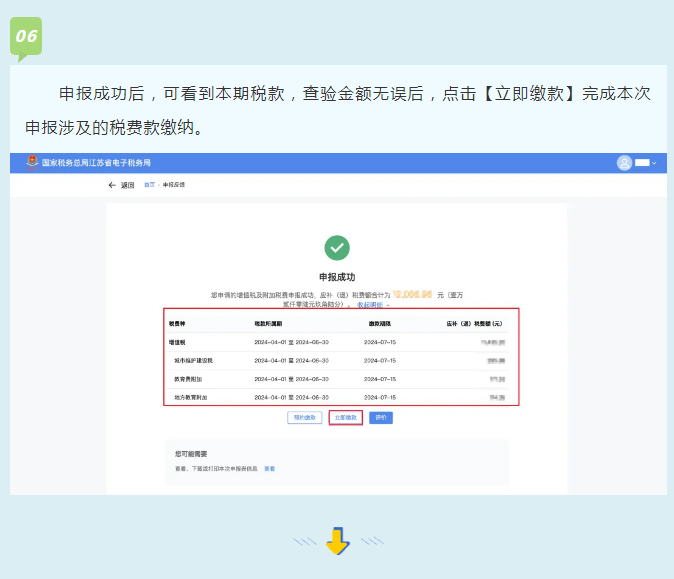The image size is (674, 579).
Task: Select the 增值税 table row
Action: [x=341, y=342]
